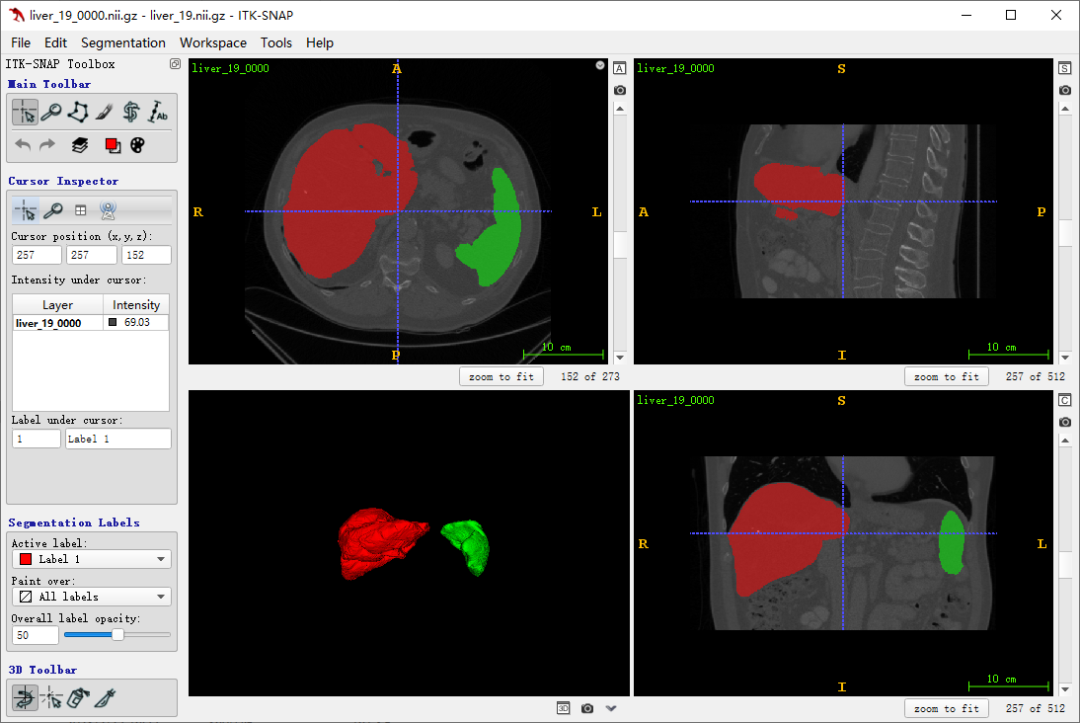Switch Cursor Inspector to synchronization tab
Viewport: 1080px width, 723px height.
pyautogui.click(x=108, y=211)
